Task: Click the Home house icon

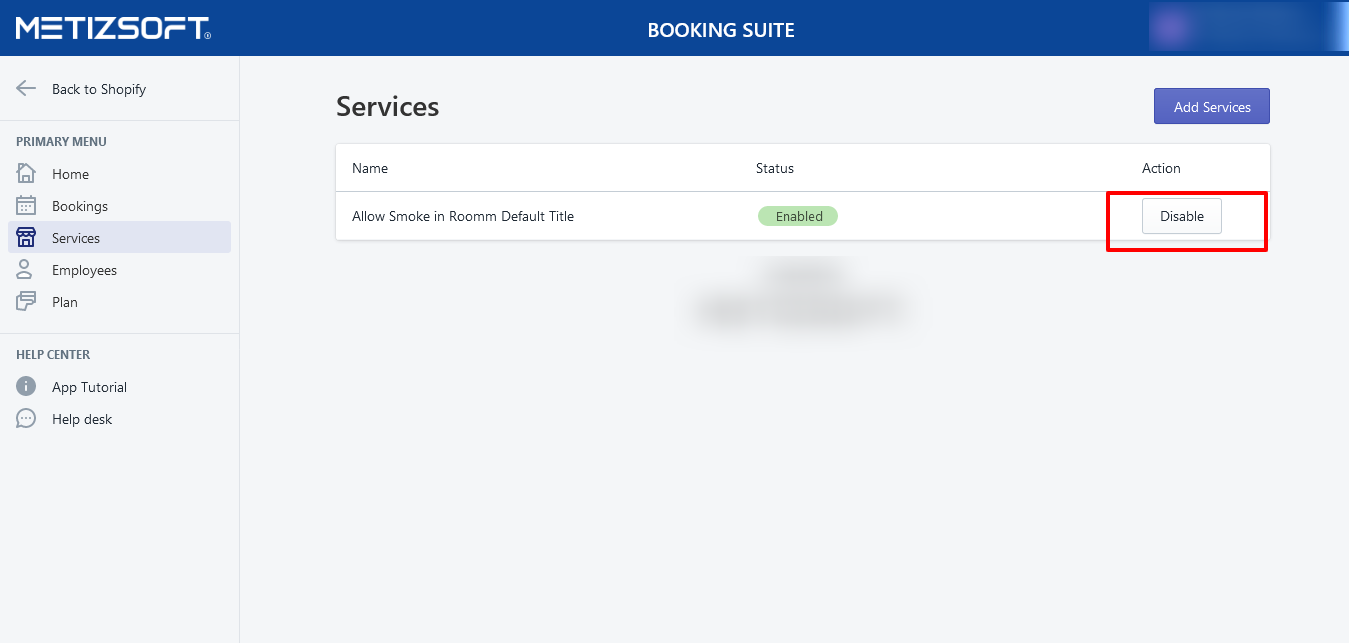Action: pyautogui.click(x=26, y=174)
